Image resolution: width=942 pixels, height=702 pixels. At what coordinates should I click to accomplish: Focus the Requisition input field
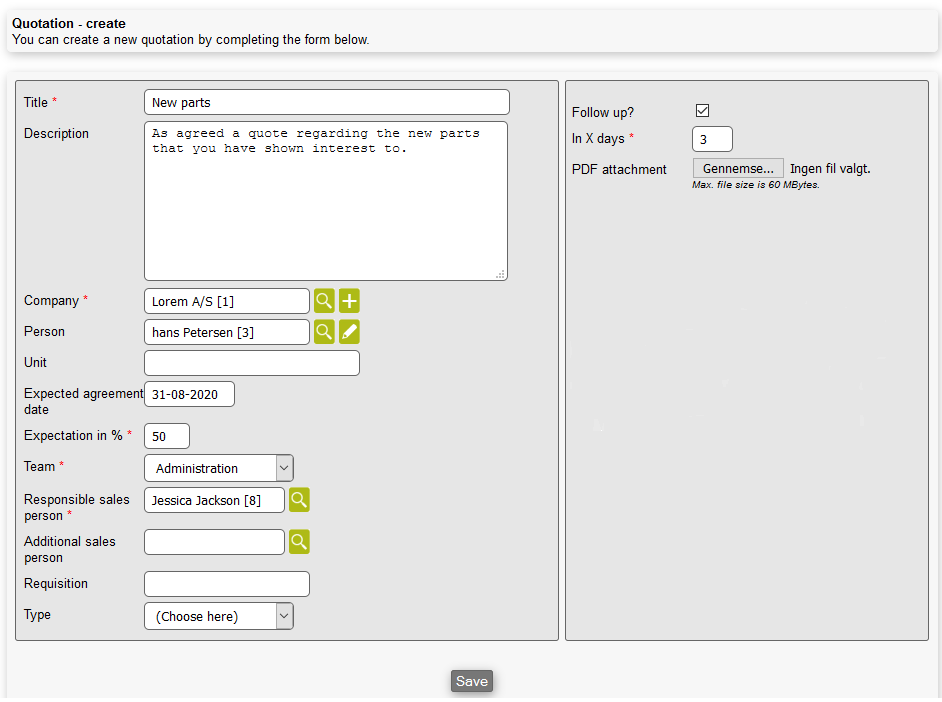(x=227, y=584)
